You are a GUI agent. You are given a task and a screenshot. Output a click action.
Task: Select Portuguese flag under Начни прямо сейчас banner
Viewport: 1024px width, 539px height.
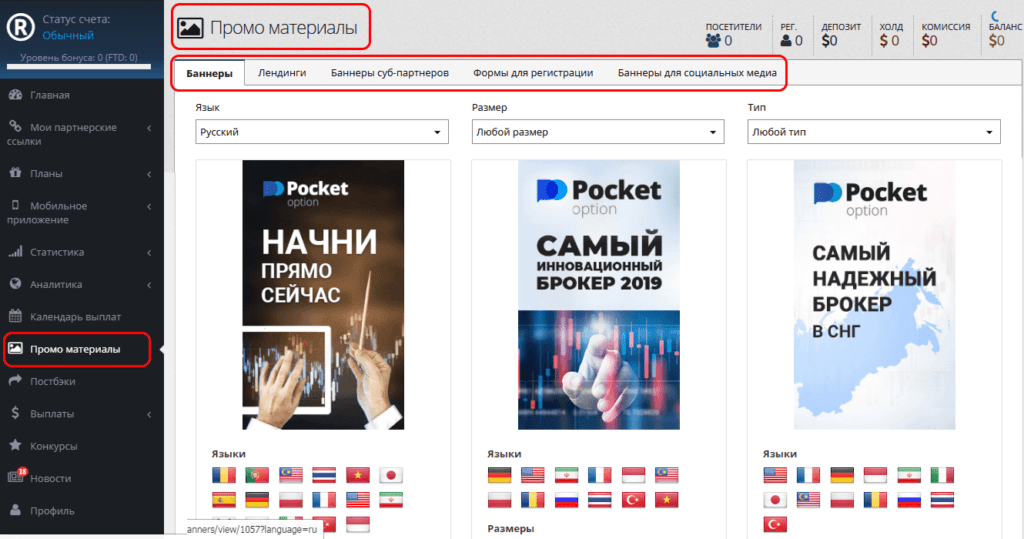pyautogui.click(x=257, y=475)
